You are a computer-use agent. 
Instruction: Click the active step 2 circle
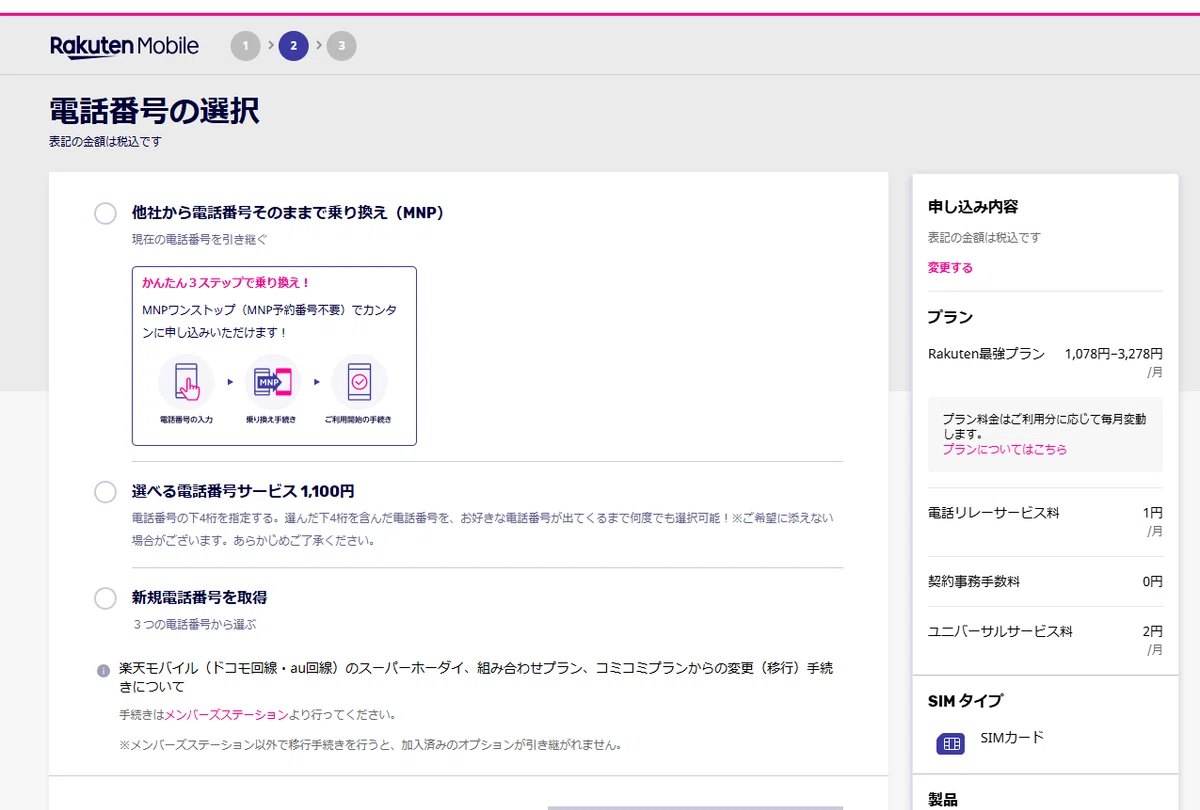coord(293,46)
